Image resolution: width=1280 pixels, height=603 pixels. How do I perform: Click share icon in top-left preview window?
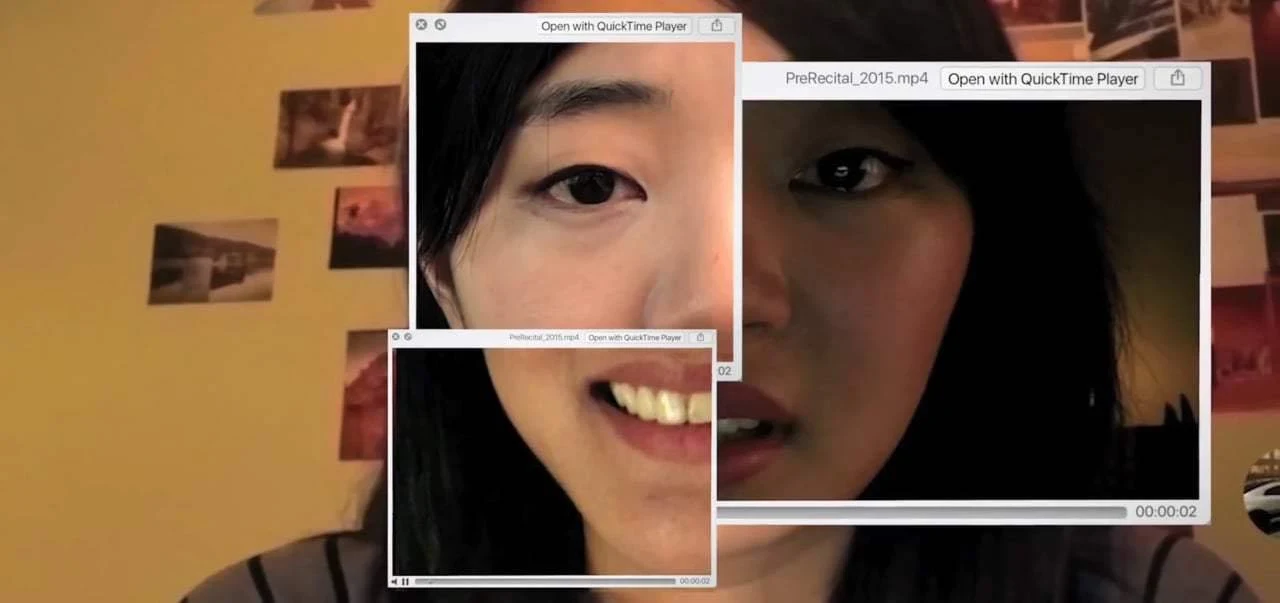click(716, 26)
